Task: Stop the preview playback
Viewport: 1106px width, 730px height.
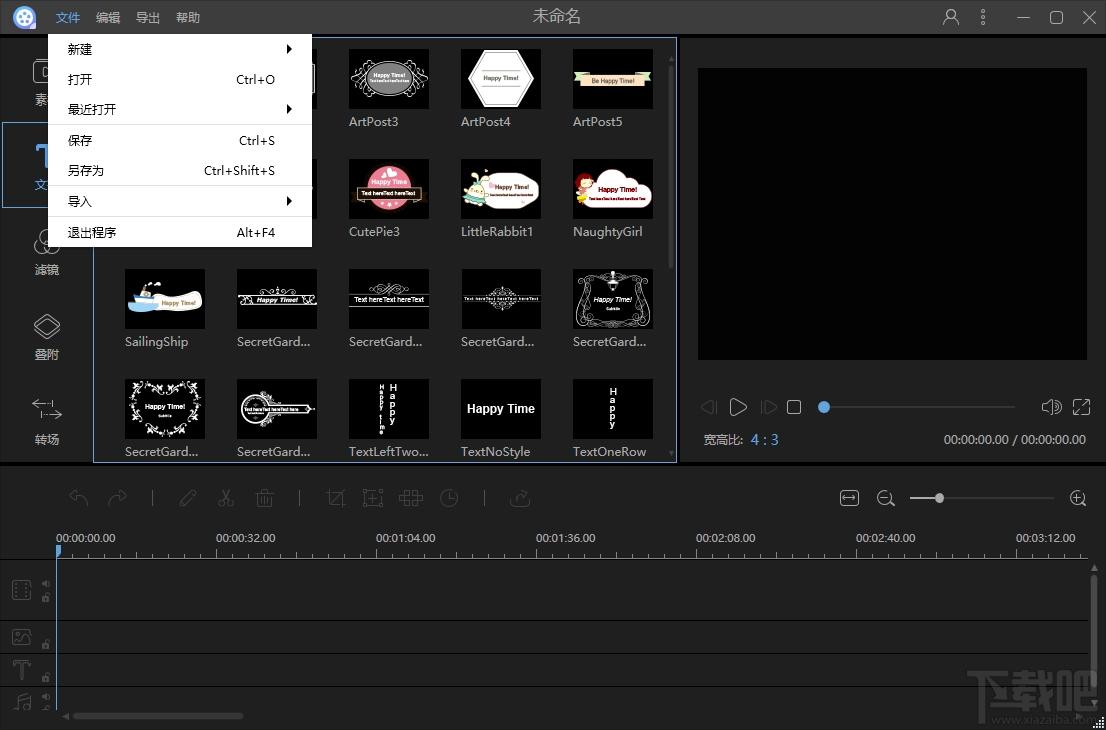Action: click(x=794, y=407)
